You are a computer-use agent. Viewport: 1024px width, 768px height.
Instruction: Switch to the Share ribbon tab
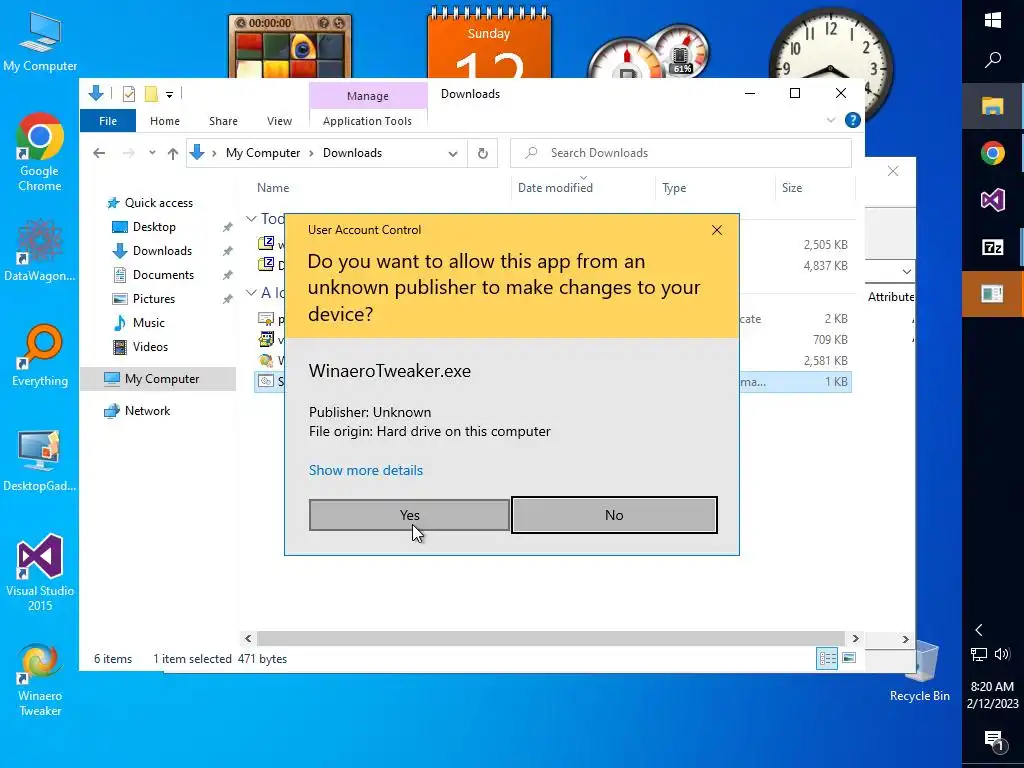pos(223,121)
